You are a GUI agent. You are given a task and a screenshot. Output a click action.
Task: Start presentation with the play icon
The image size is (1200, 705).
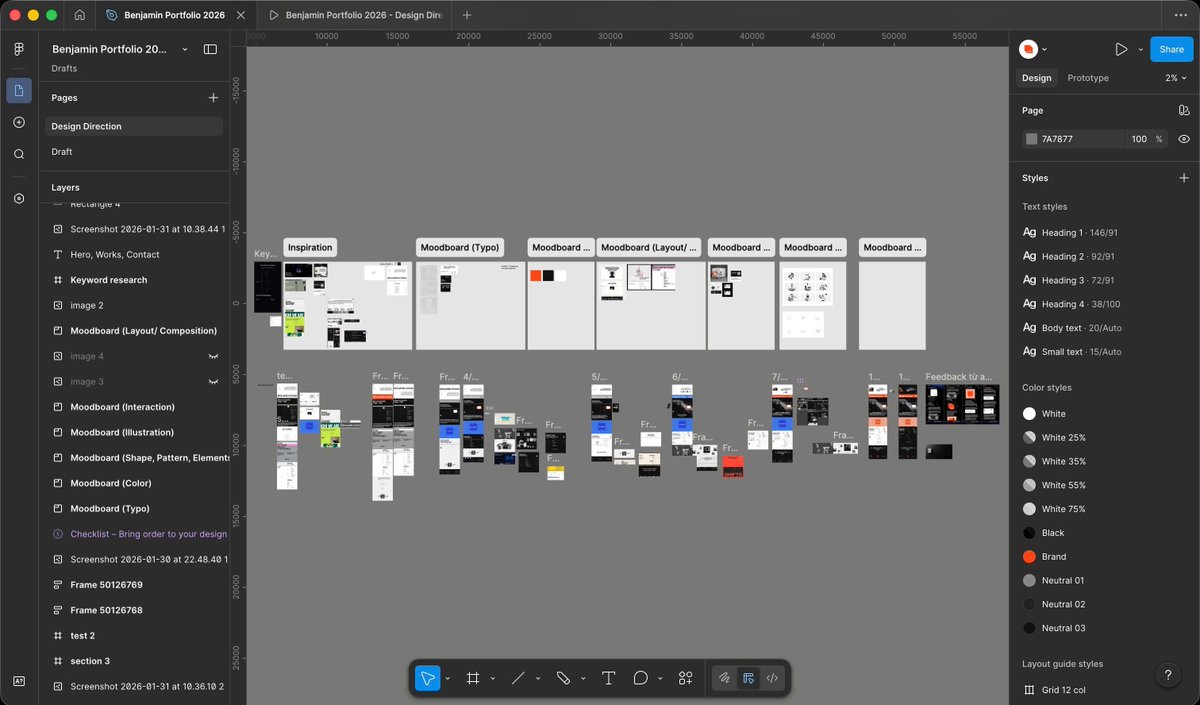(1121, 49)
